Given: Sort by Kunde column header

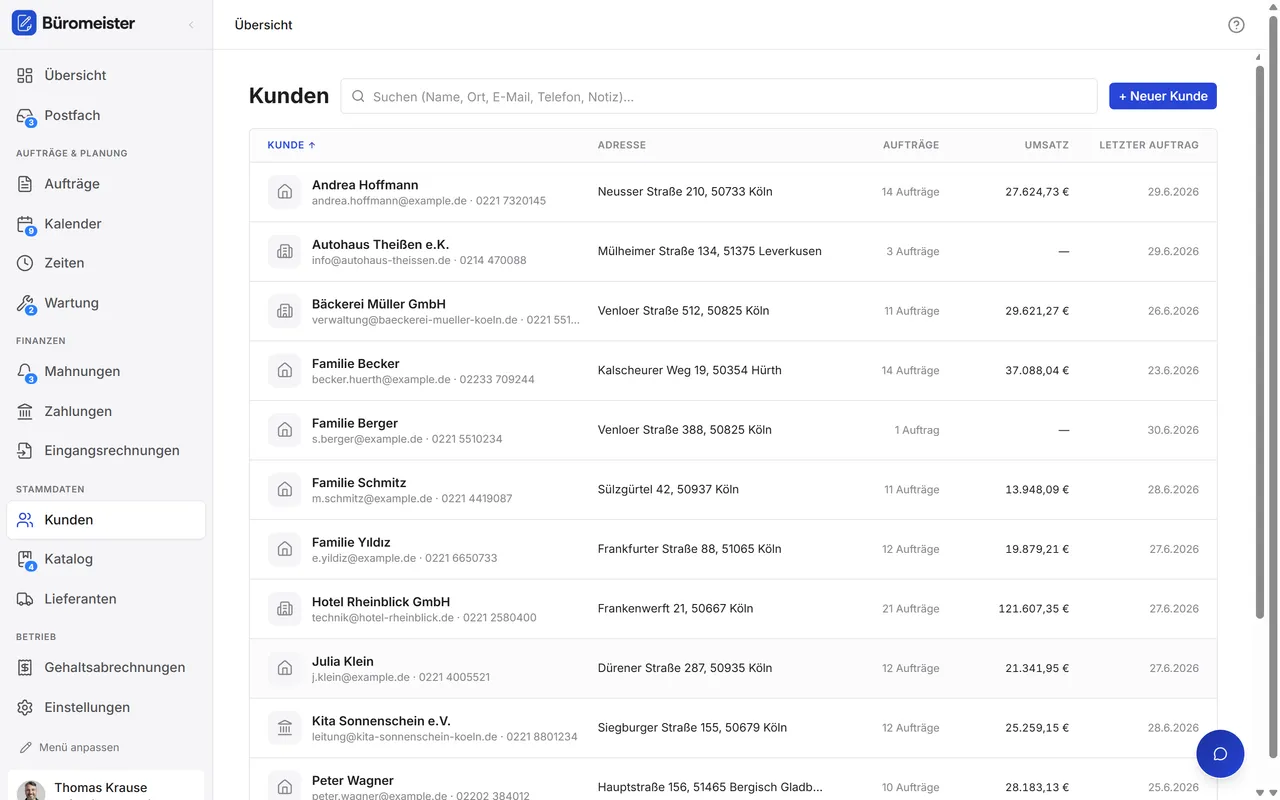Looking at the screenshot, I should 291,145.
